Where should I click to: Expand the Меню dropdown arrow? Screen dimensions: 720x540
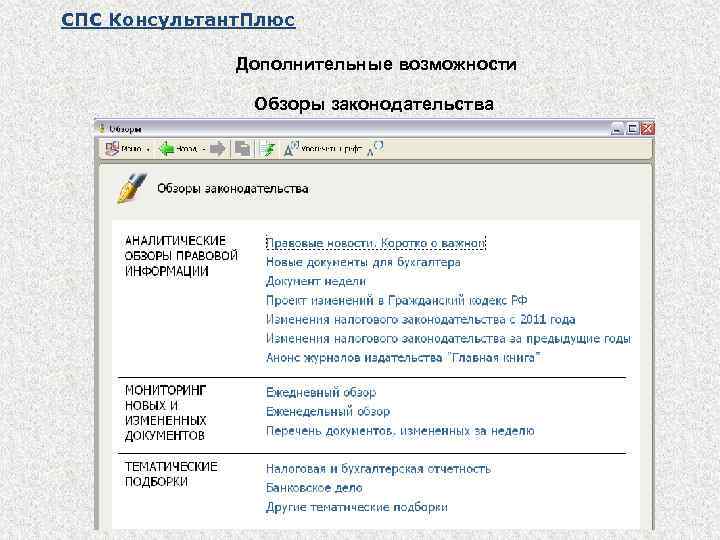tap(148, 150)
